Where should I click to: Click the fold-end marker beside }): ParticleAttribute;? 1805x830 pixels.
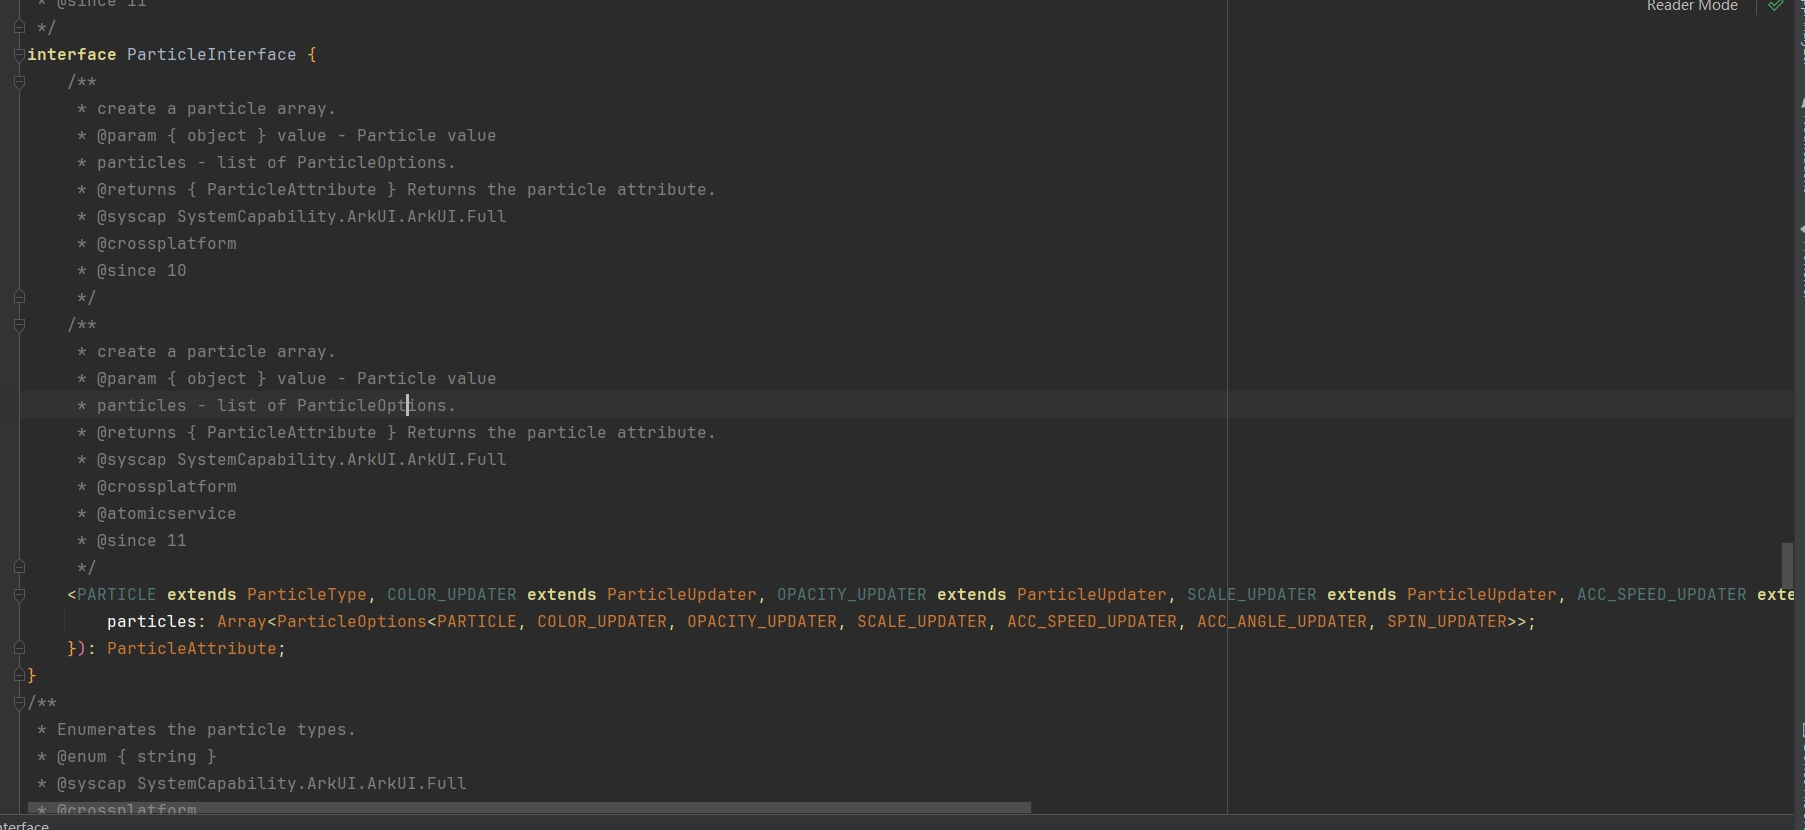(19, 648)
